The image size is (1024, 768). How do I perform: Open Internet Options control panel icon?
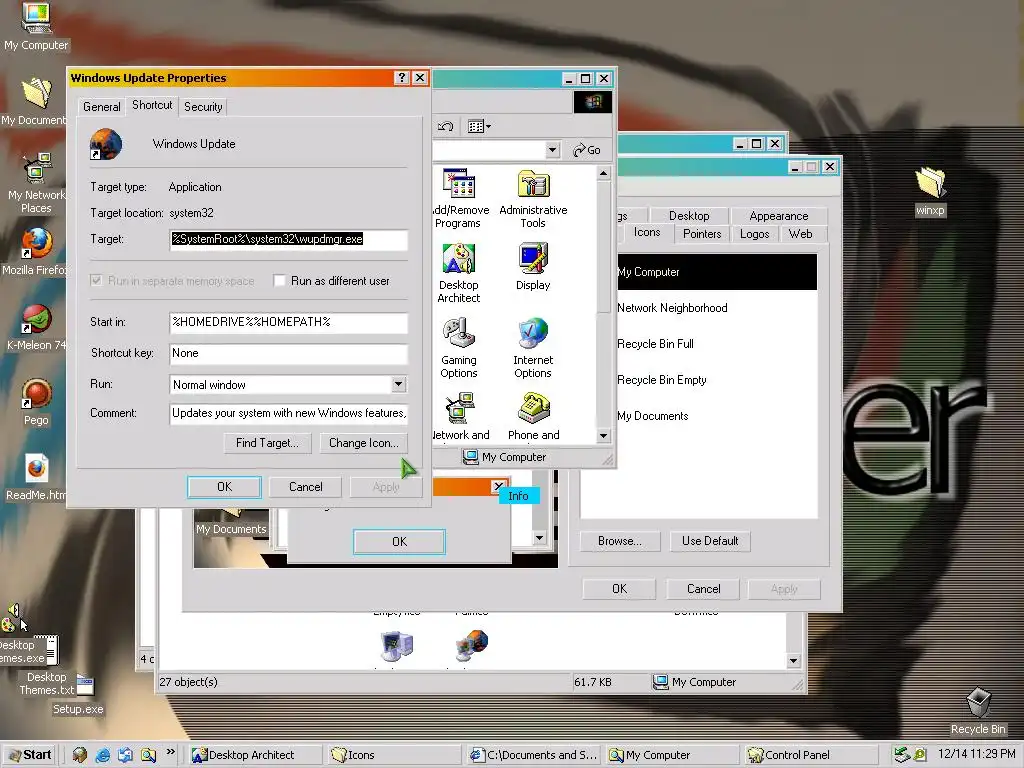point(533,348)
